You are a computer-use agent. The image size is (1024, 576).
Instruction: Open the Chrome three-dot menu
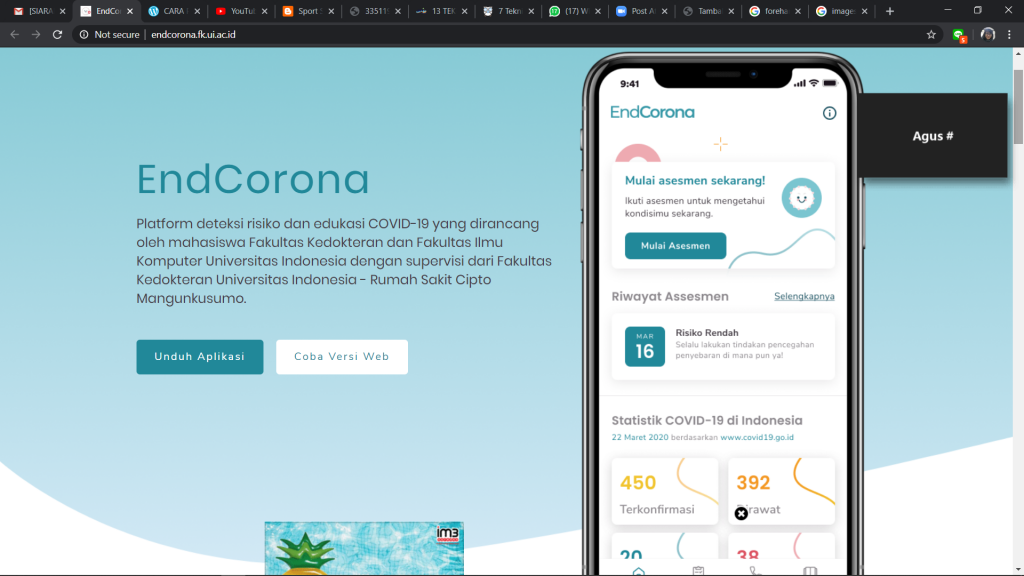1010,35
